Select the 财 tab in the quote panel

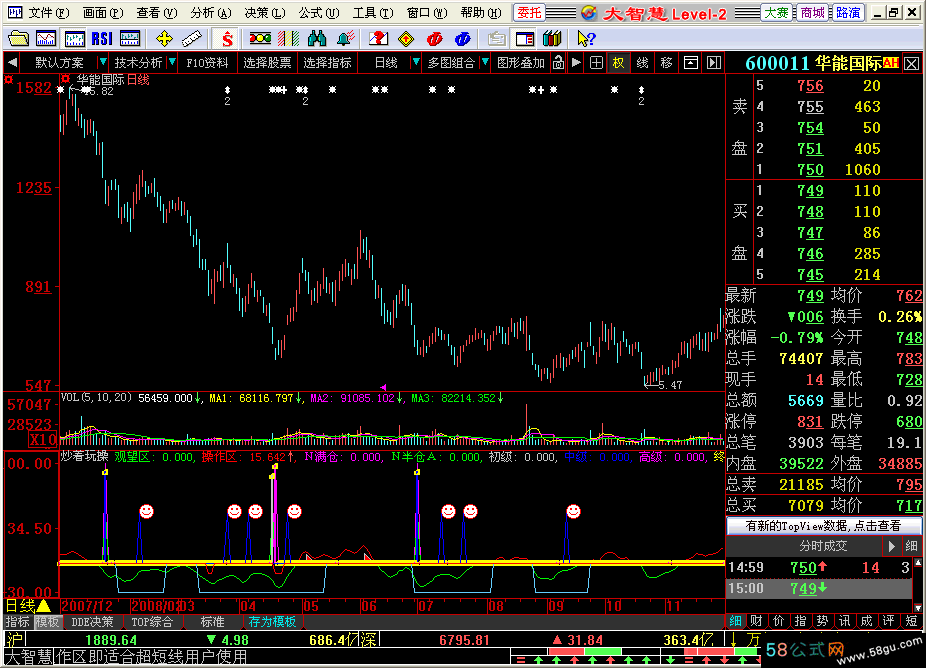click(x=757, y=621)
